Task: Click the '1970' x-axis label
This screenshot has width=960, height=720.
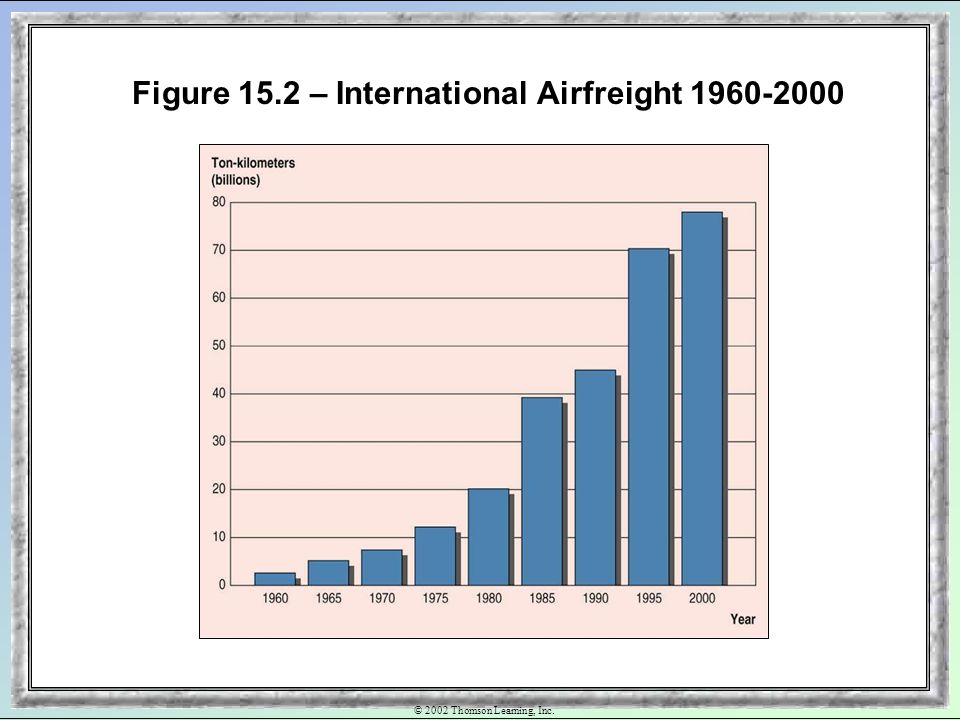Action: coord(382,598)
